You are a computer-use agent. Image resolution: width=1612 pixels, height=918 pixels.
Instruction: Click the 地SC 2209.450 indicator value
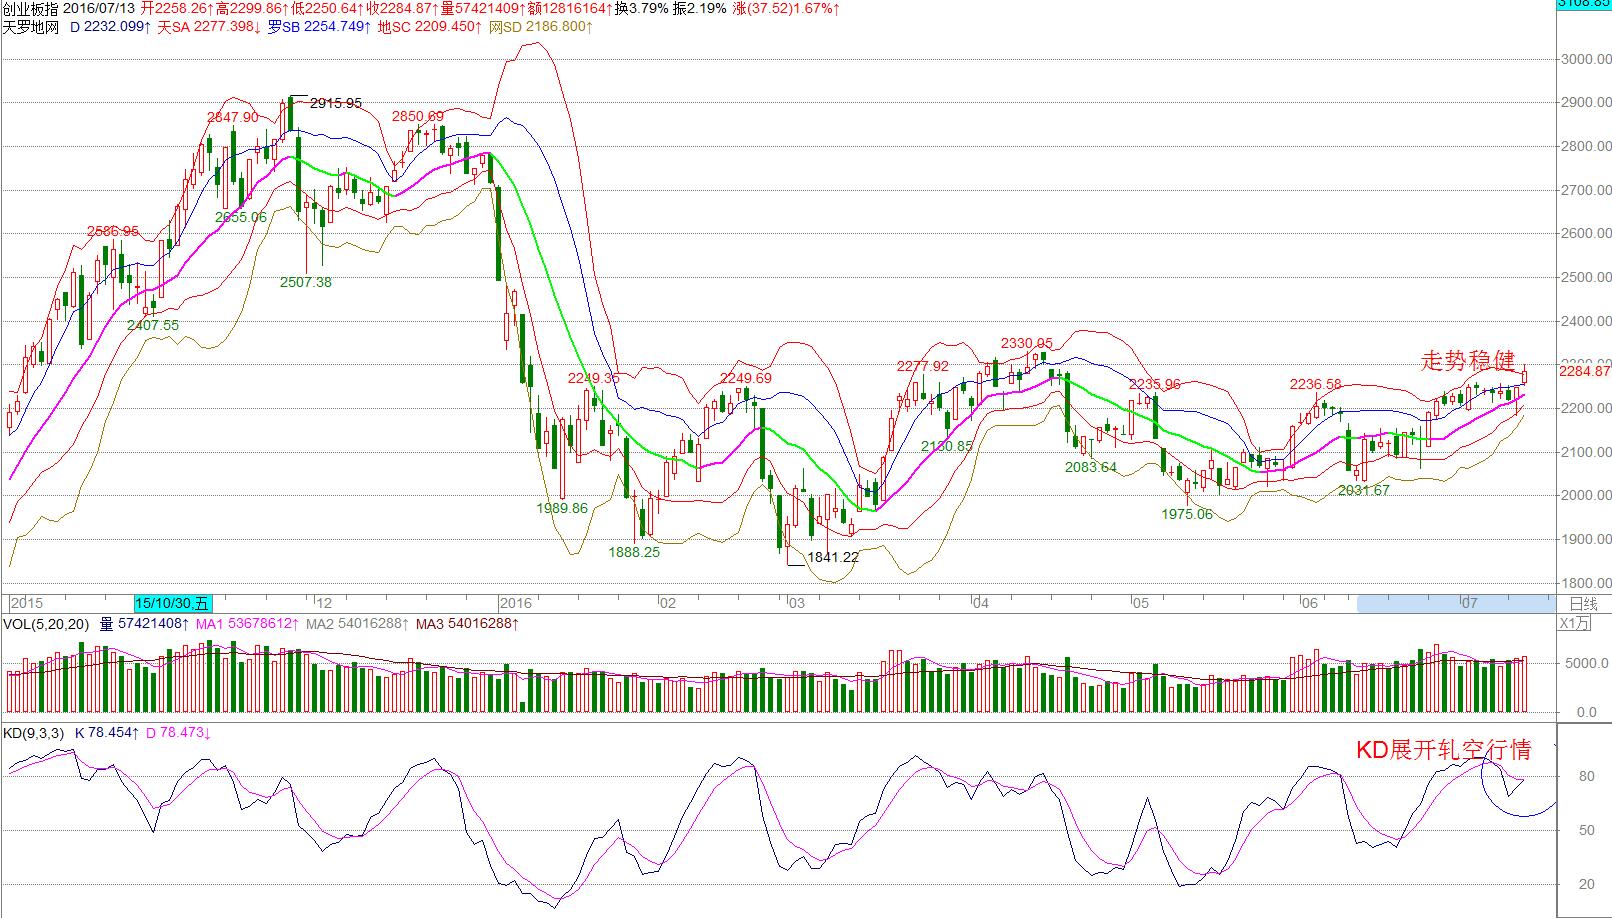(430, 27)
